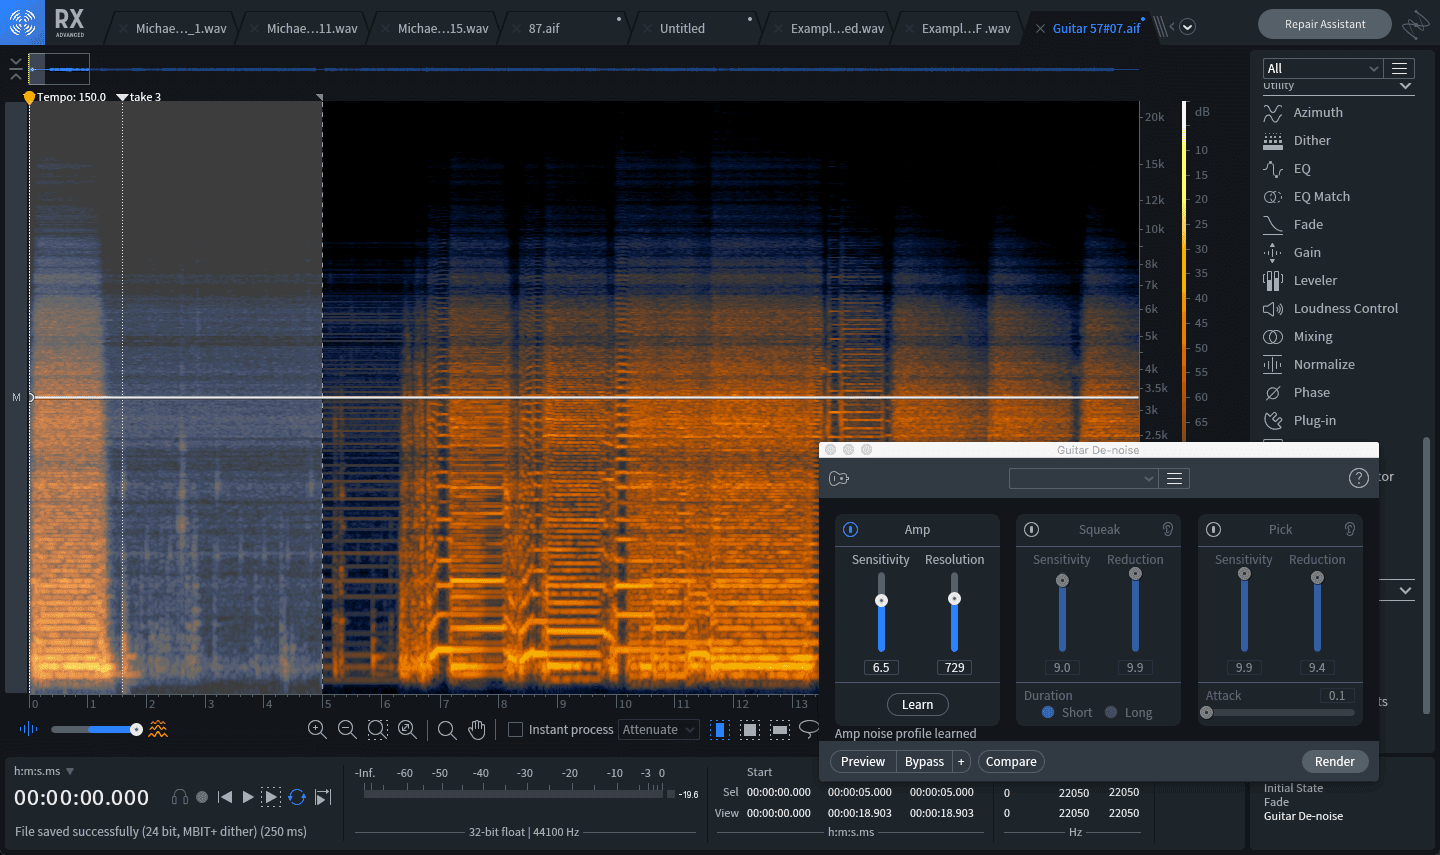Open the Gain module
1440x855 pixels.
click(x=1307, y=253)
